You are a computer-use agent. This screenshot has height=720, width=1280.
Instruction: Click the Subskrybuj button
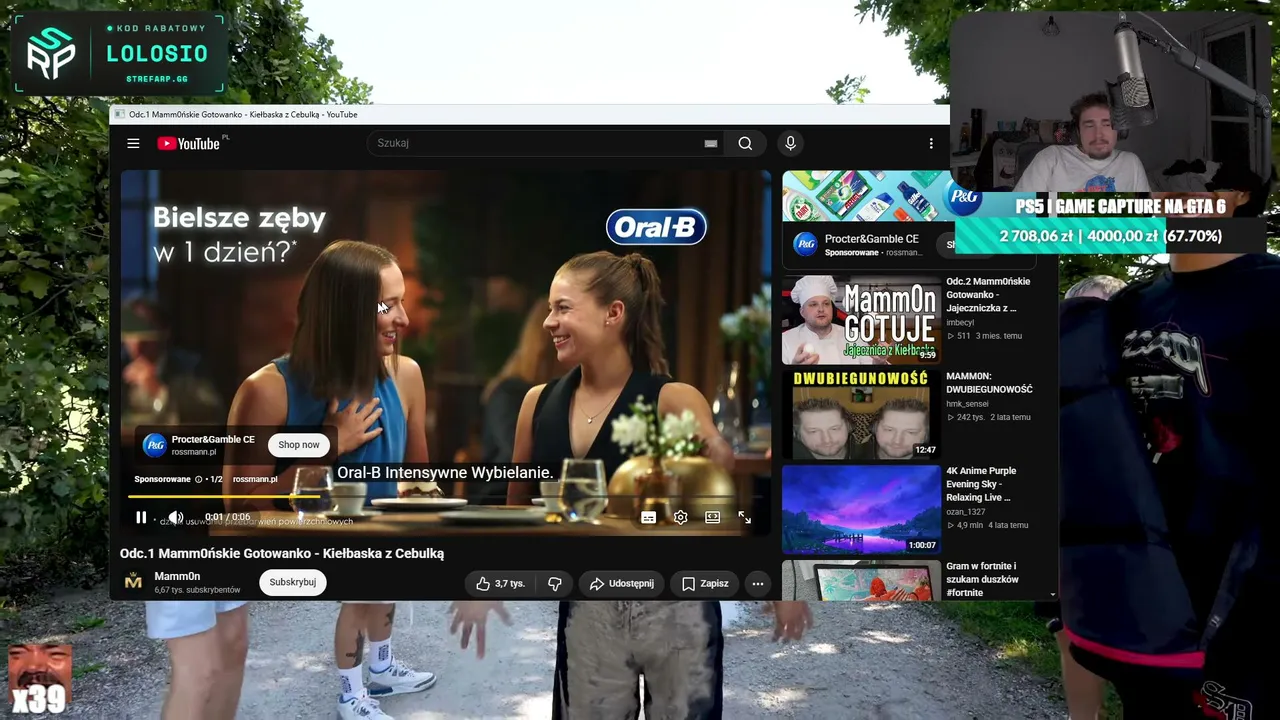pos(292,582)
